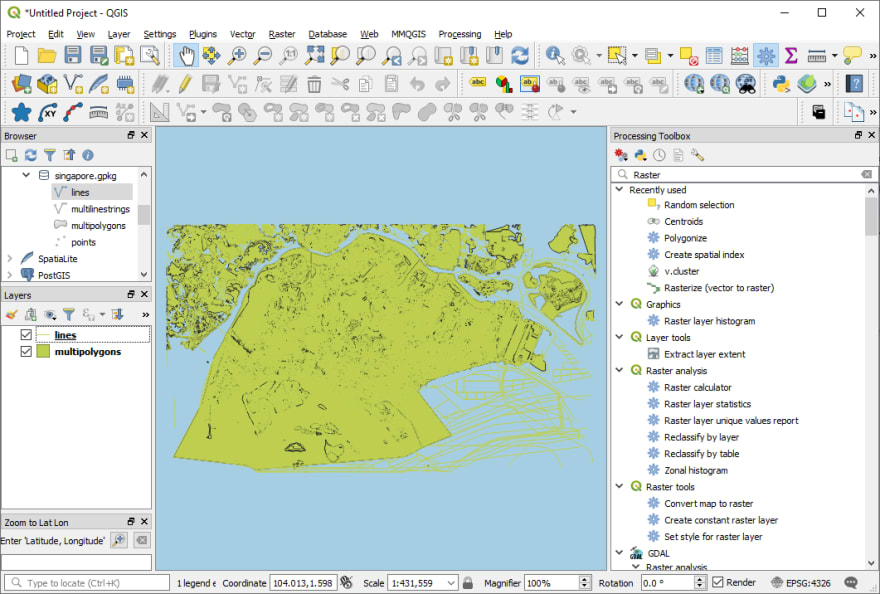Toggle the Render checkbox
This screenshot has width=880, height=594.
point(718,582)
